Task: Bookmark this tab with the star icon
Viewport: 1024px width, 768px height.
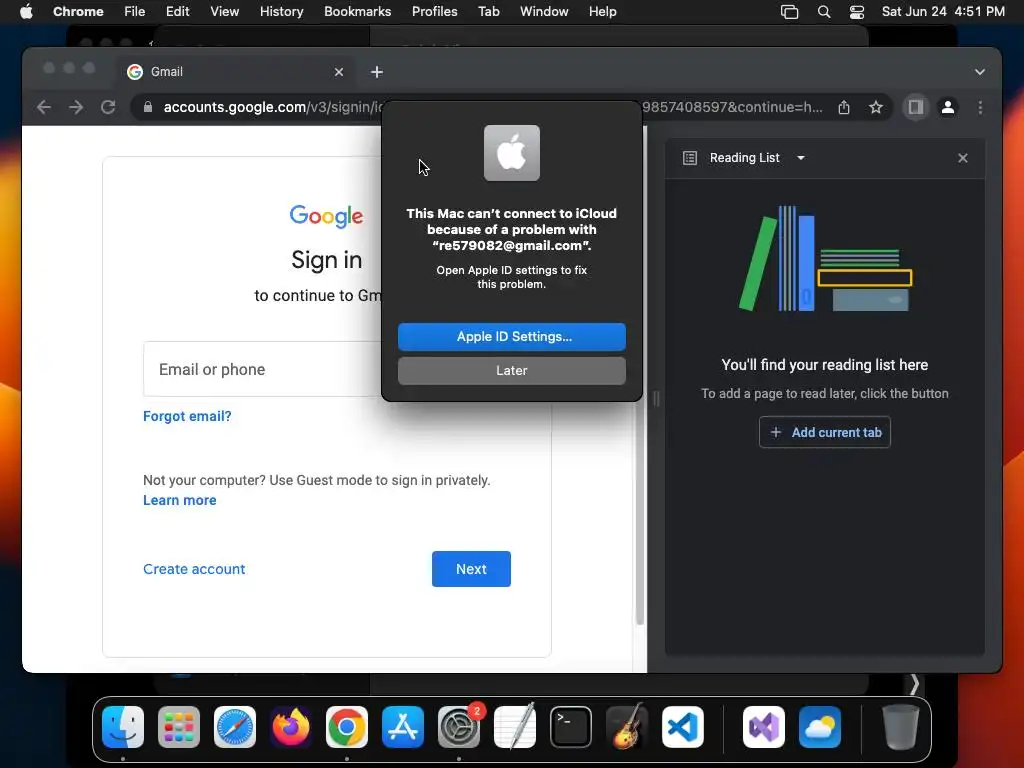Action: tap(876, 107)
